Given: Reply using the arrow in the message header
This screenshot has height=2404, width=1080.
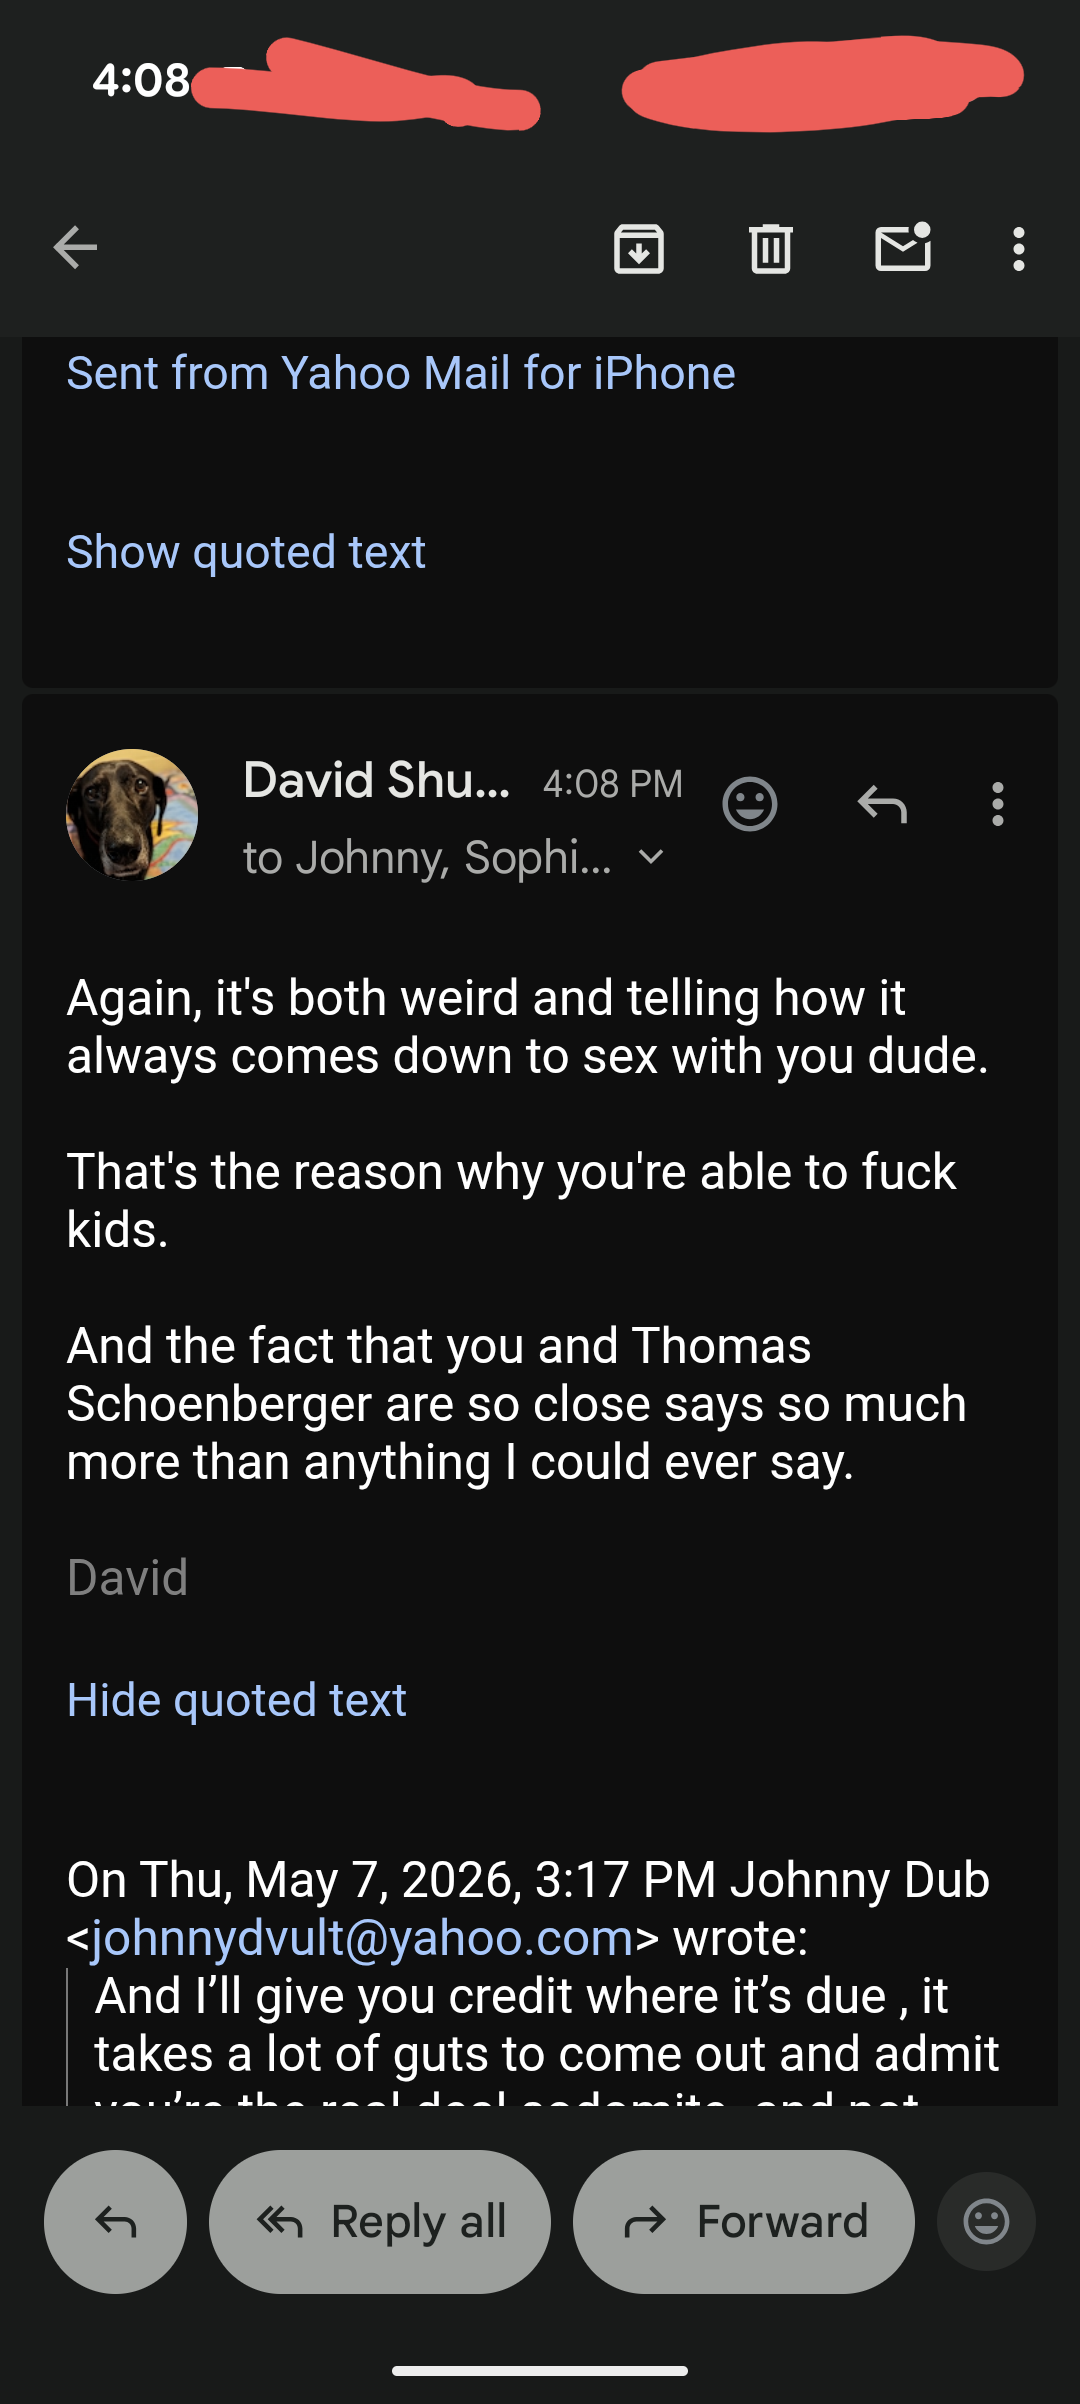Looking at the screenshot, I should [x=882, y=804].
